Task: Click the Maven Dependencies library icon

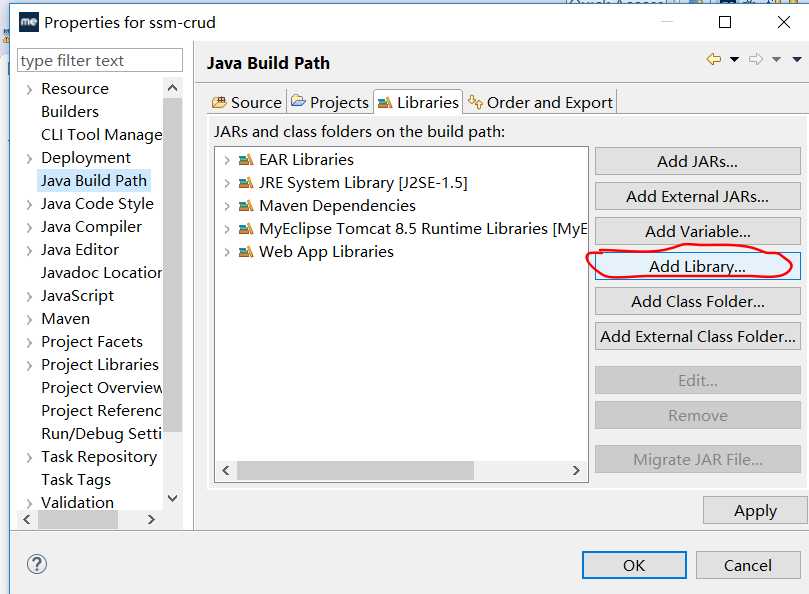Action: tap(246, 206)
